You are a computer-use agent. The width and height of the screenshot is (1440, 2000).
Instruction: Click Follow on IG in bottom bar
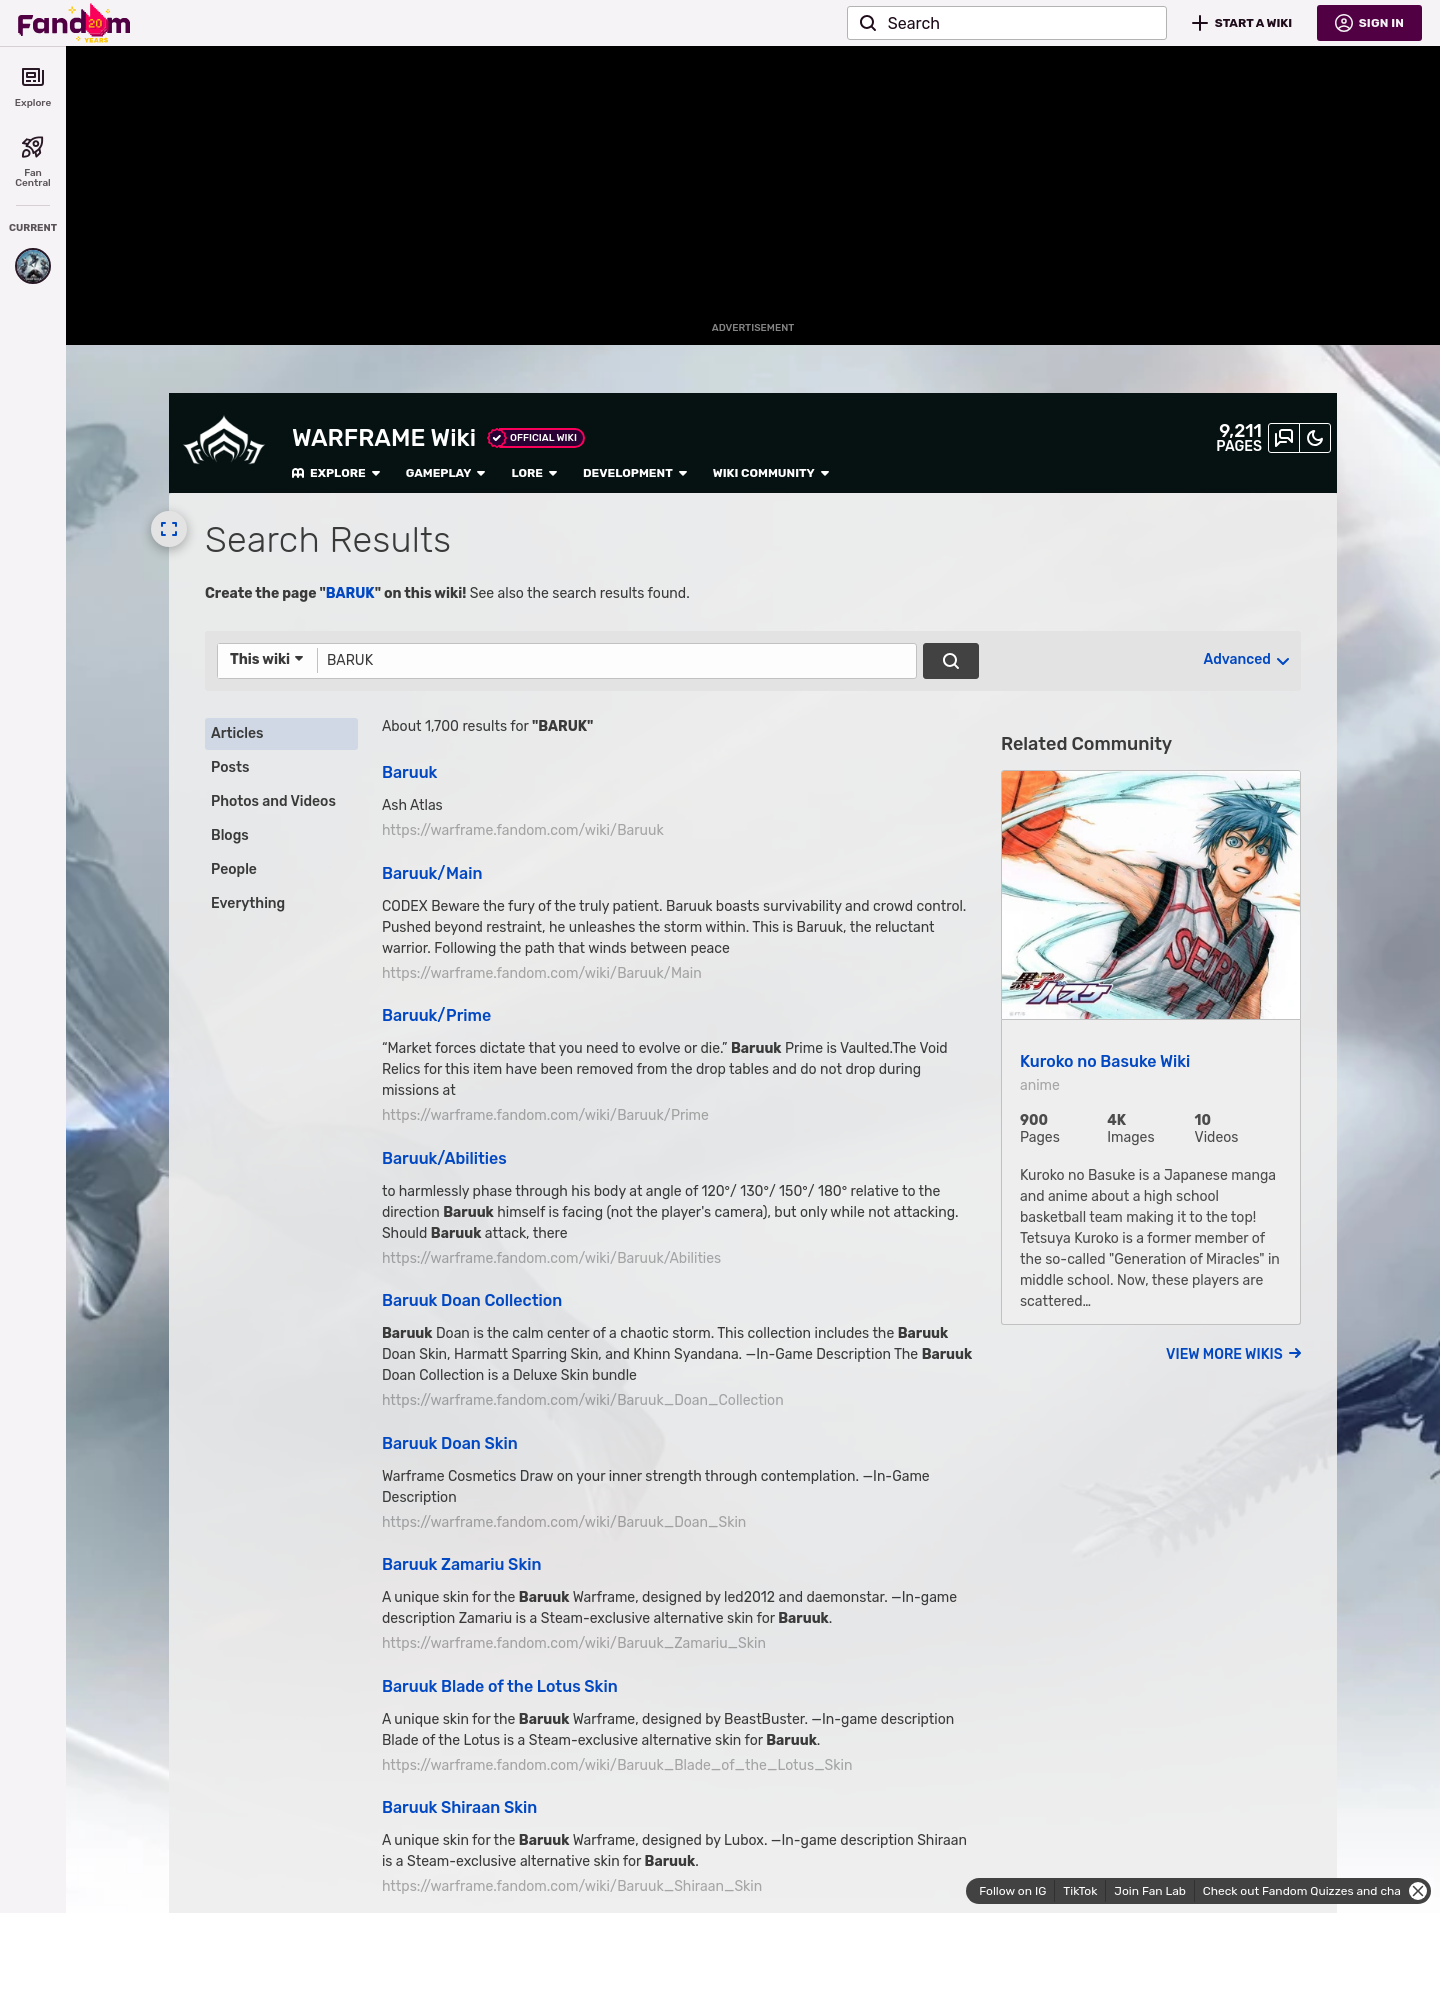click(1012, 1891)
